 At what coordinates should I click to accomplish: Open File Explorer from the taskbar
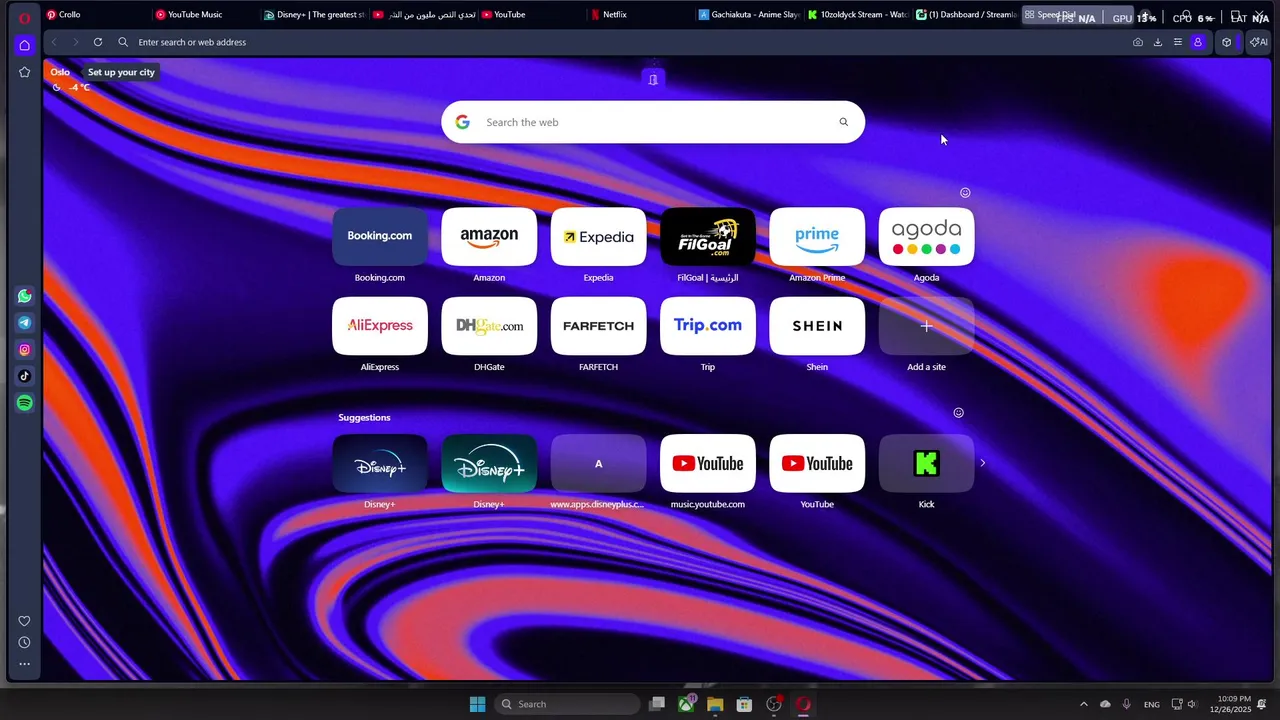point(715,704)
